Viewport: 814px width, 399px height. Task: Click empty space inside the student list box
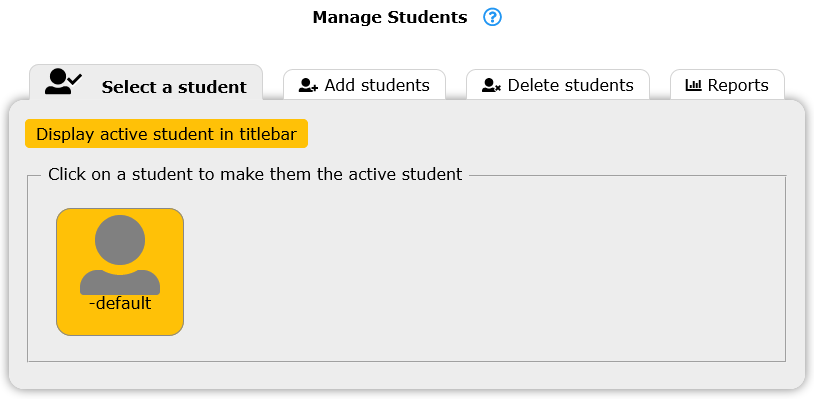tap(483, 270)
